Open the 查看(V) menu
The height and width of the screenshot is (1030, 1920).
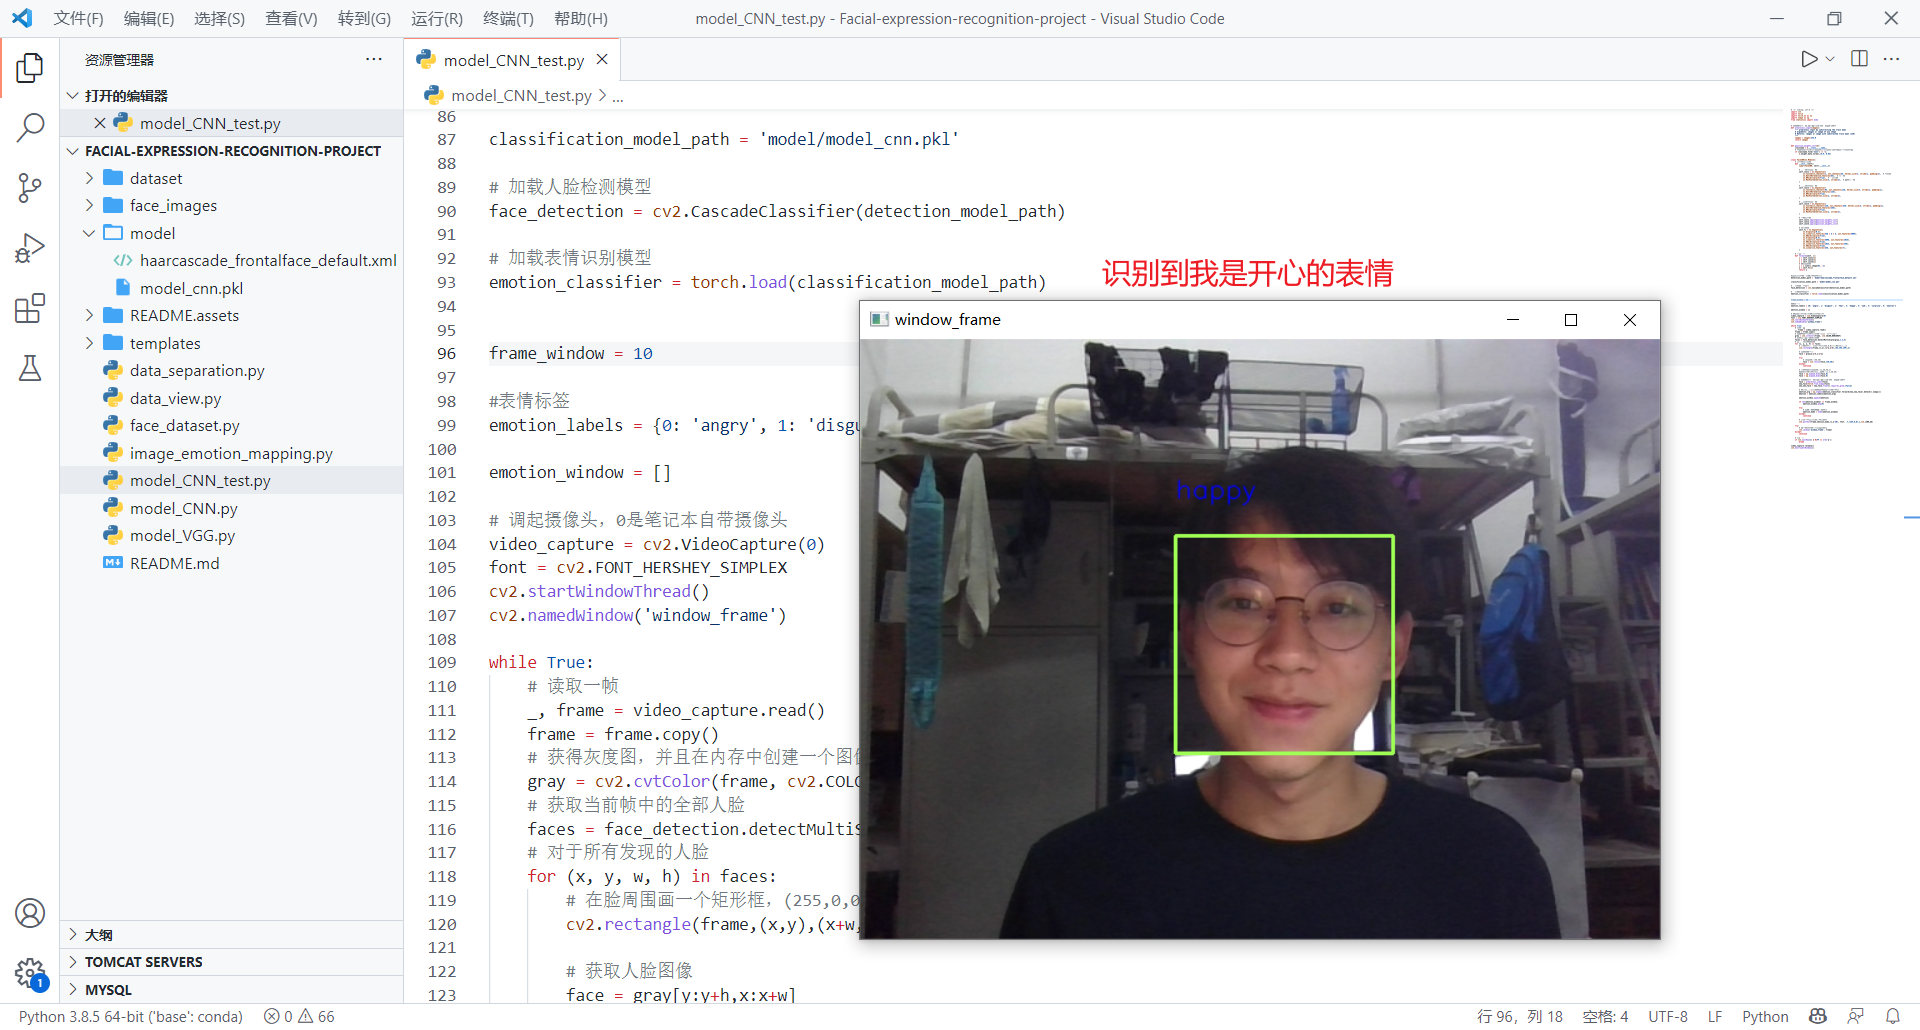tap(291, 18)
